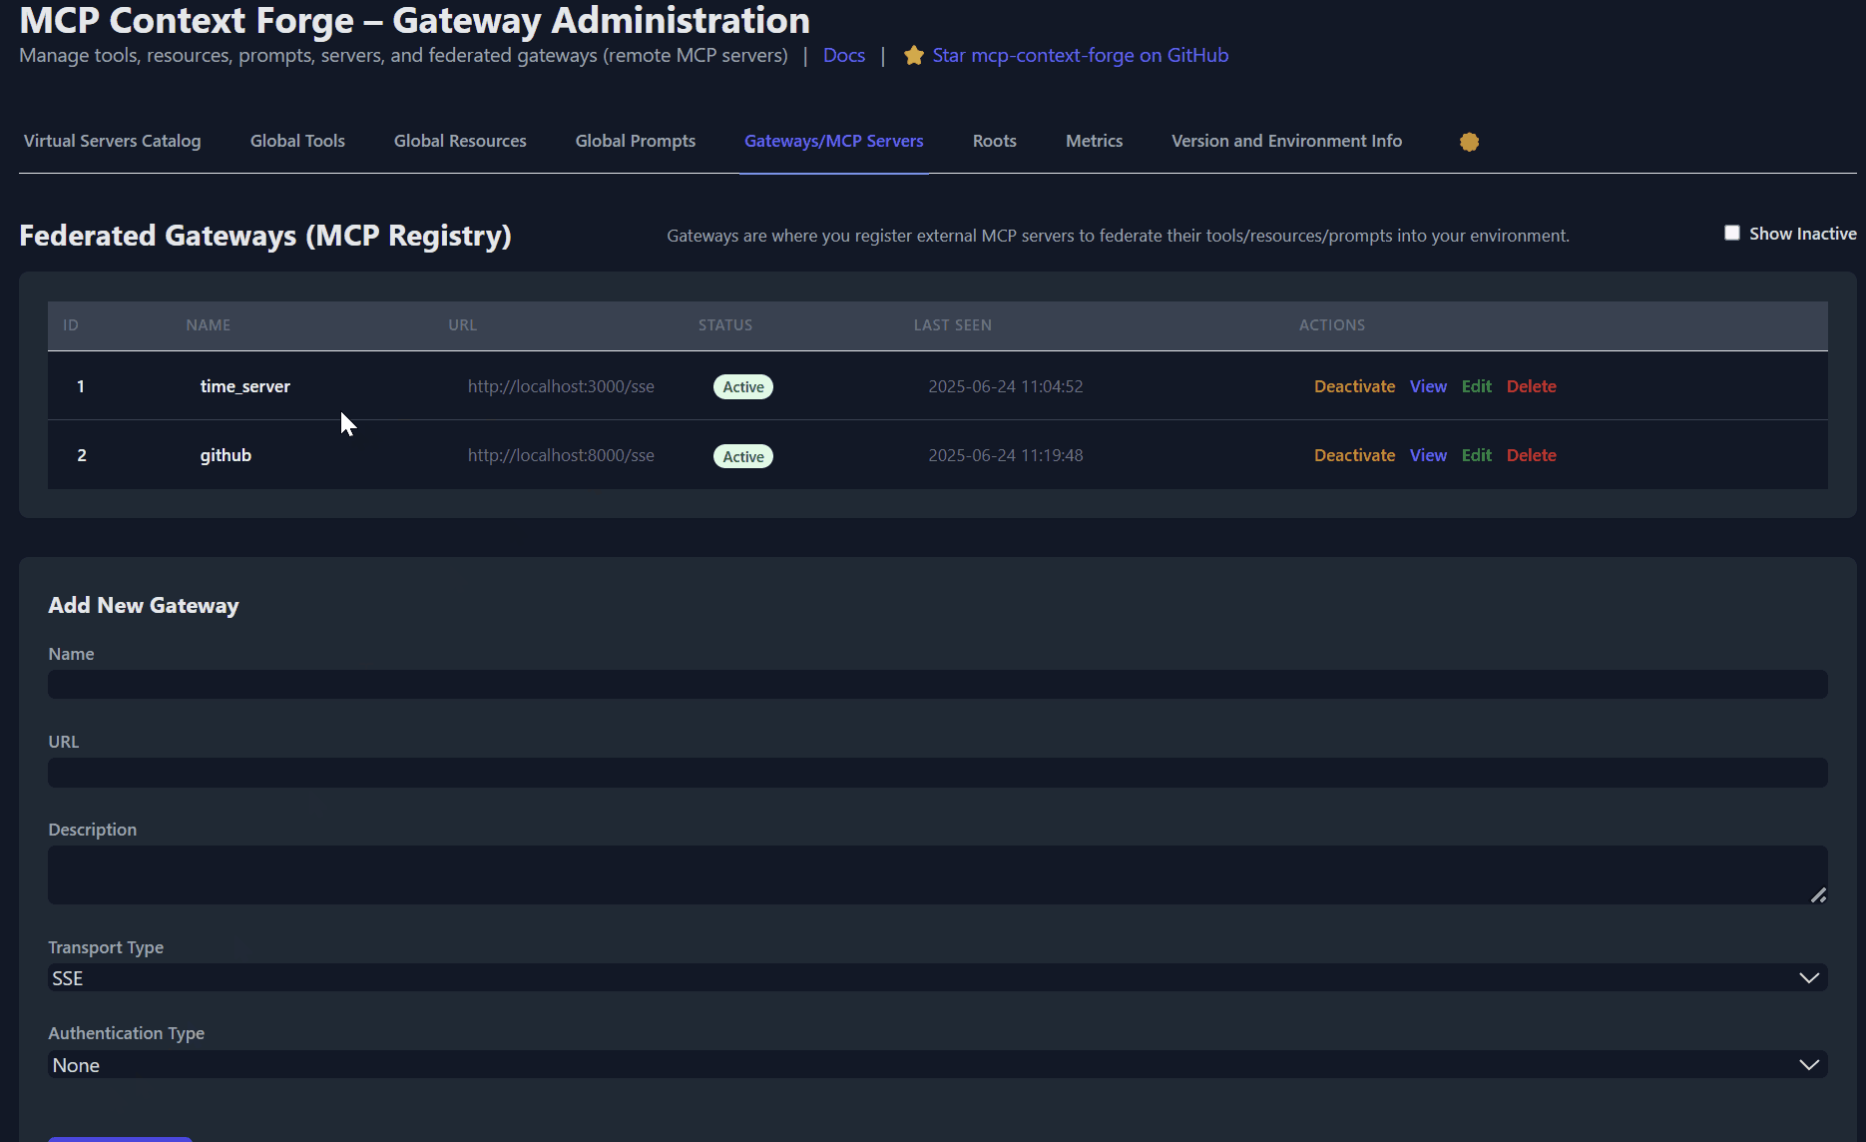The height and width of the screenshot is (1142, 1866).
Task: Expand the Transport Type dropdown
Action: (x=937, y=978)
